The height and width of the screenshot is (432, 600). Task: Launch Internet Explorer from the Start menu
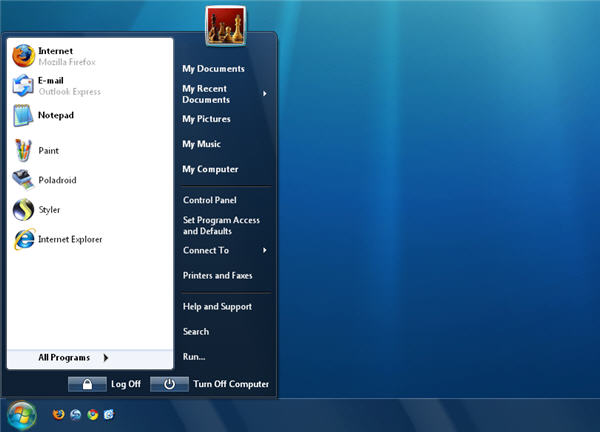69,240
